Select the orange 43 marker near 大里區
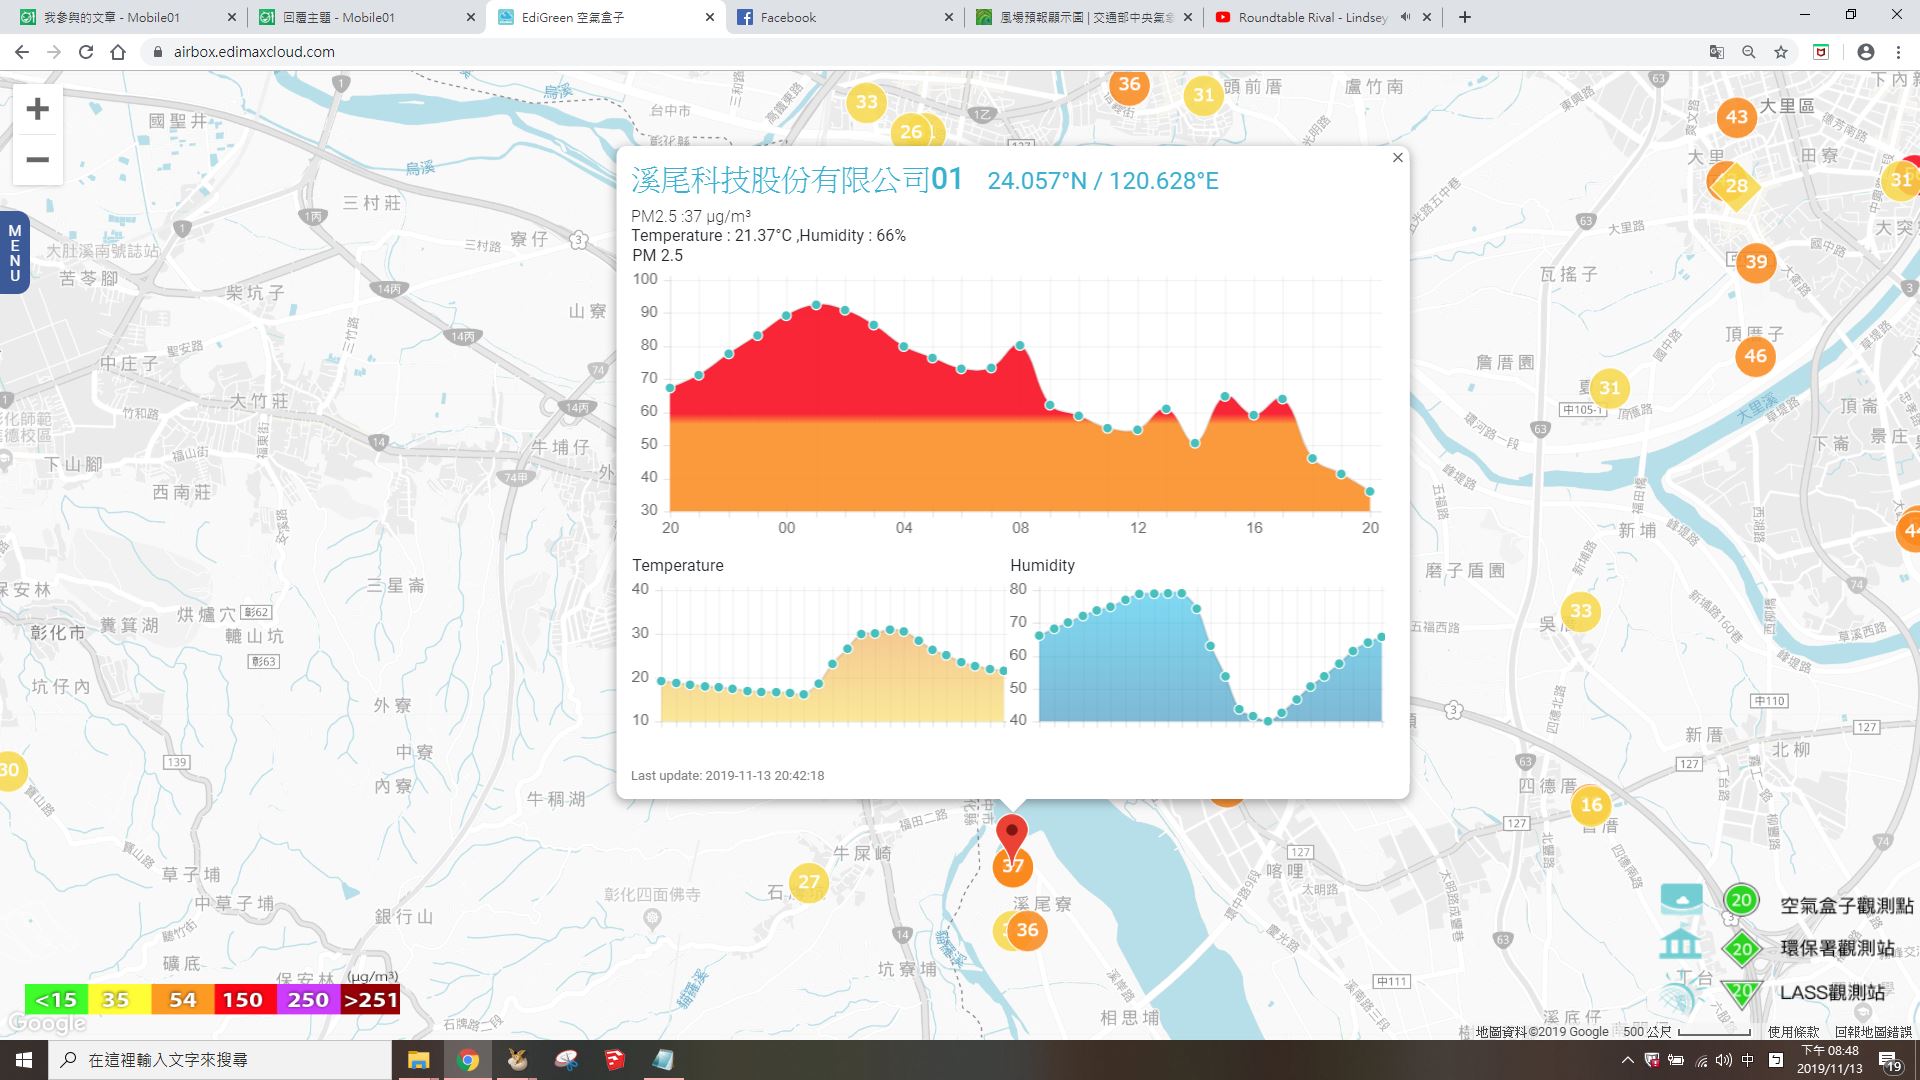The height and width of the screenshot is (1080, 1920). coord(1737,117)
